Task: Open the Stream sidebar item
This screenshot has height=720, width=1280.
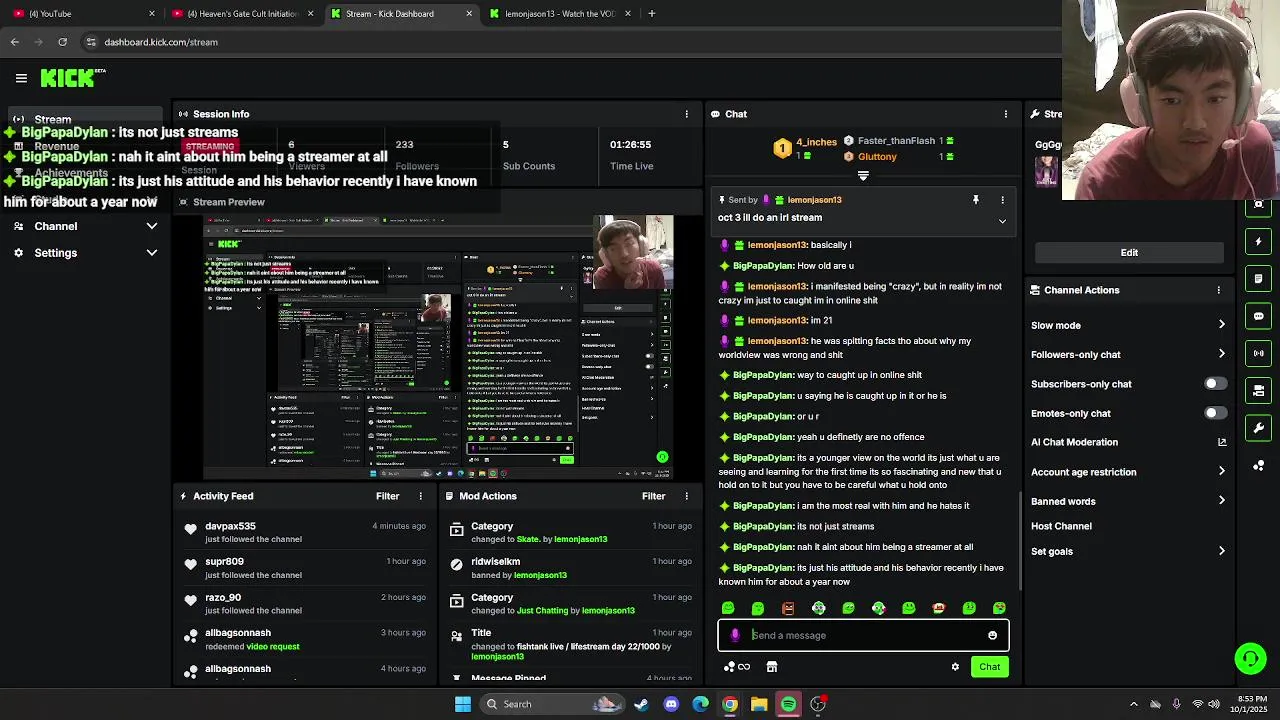Action: [x=85, y=120]
